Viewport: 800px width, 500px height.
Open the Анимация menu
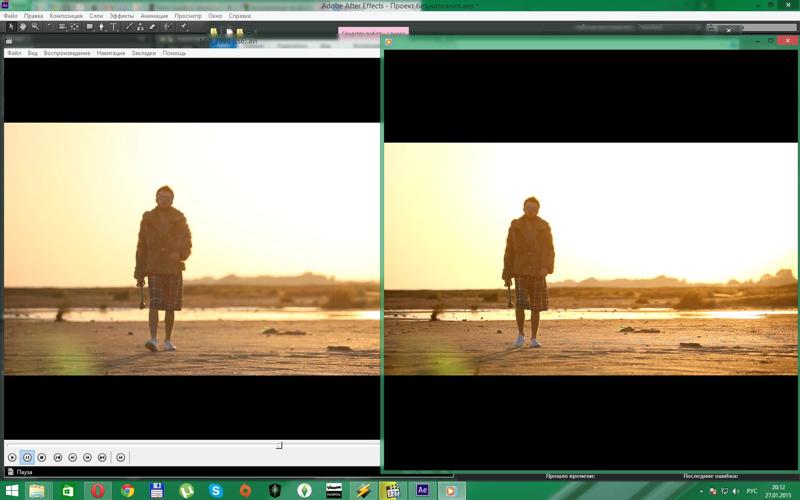154,16
